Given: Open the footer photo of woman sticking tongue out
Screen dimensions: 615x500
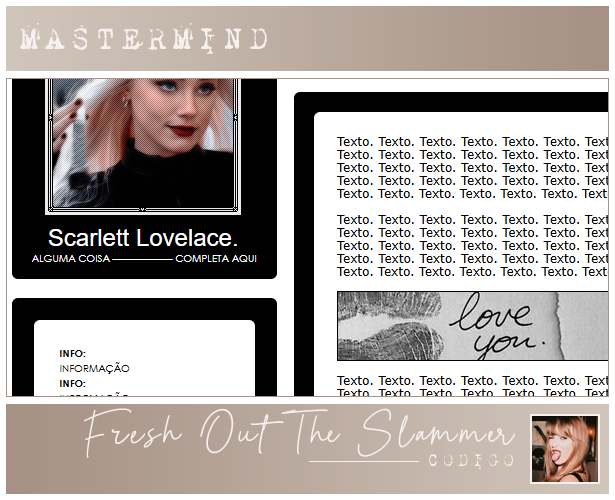Looking at the screenshot, I should (x=565, y=449).
